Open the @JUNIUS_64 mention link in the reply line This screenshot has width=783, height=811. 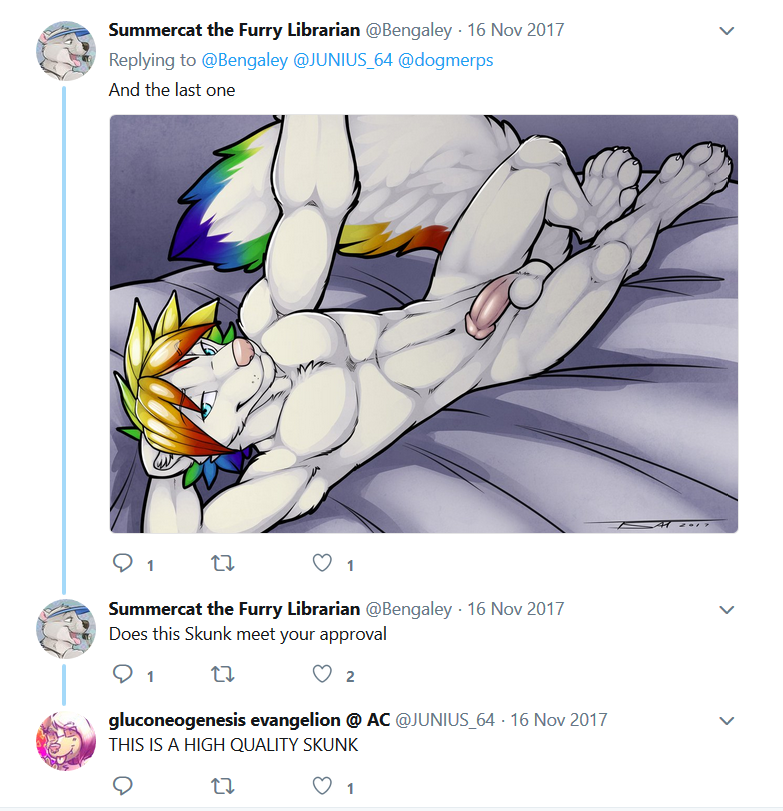coord(343,60)
